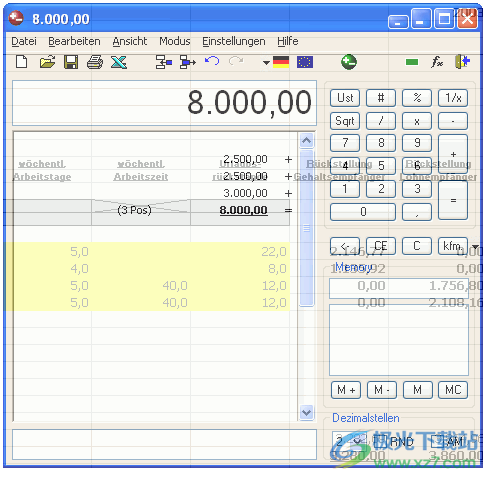Open the dropdown arrow beside German flag

pyautogui.click(x=266, y=62)
